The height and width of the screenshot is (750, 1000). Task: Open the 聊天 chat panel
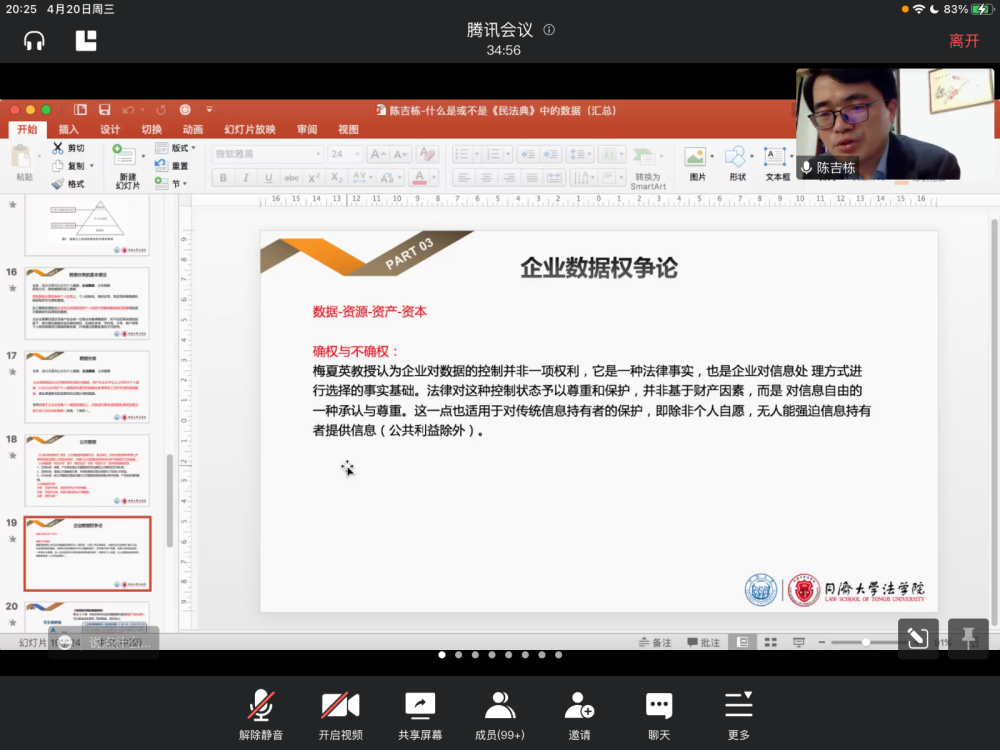click(659, 716)
